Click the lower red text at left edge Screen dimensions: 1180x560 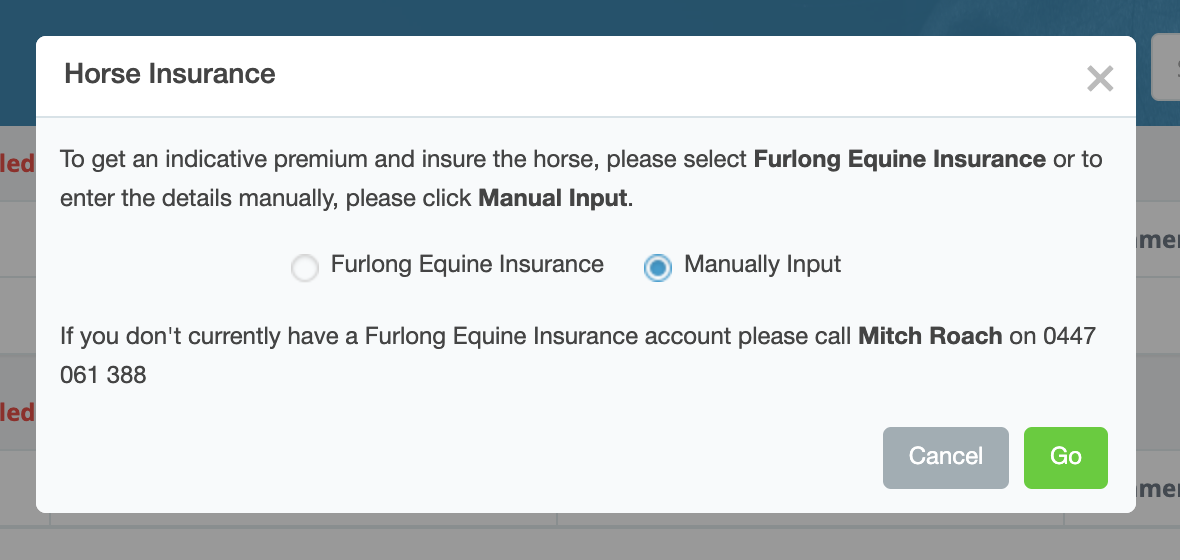coord(17,412)
